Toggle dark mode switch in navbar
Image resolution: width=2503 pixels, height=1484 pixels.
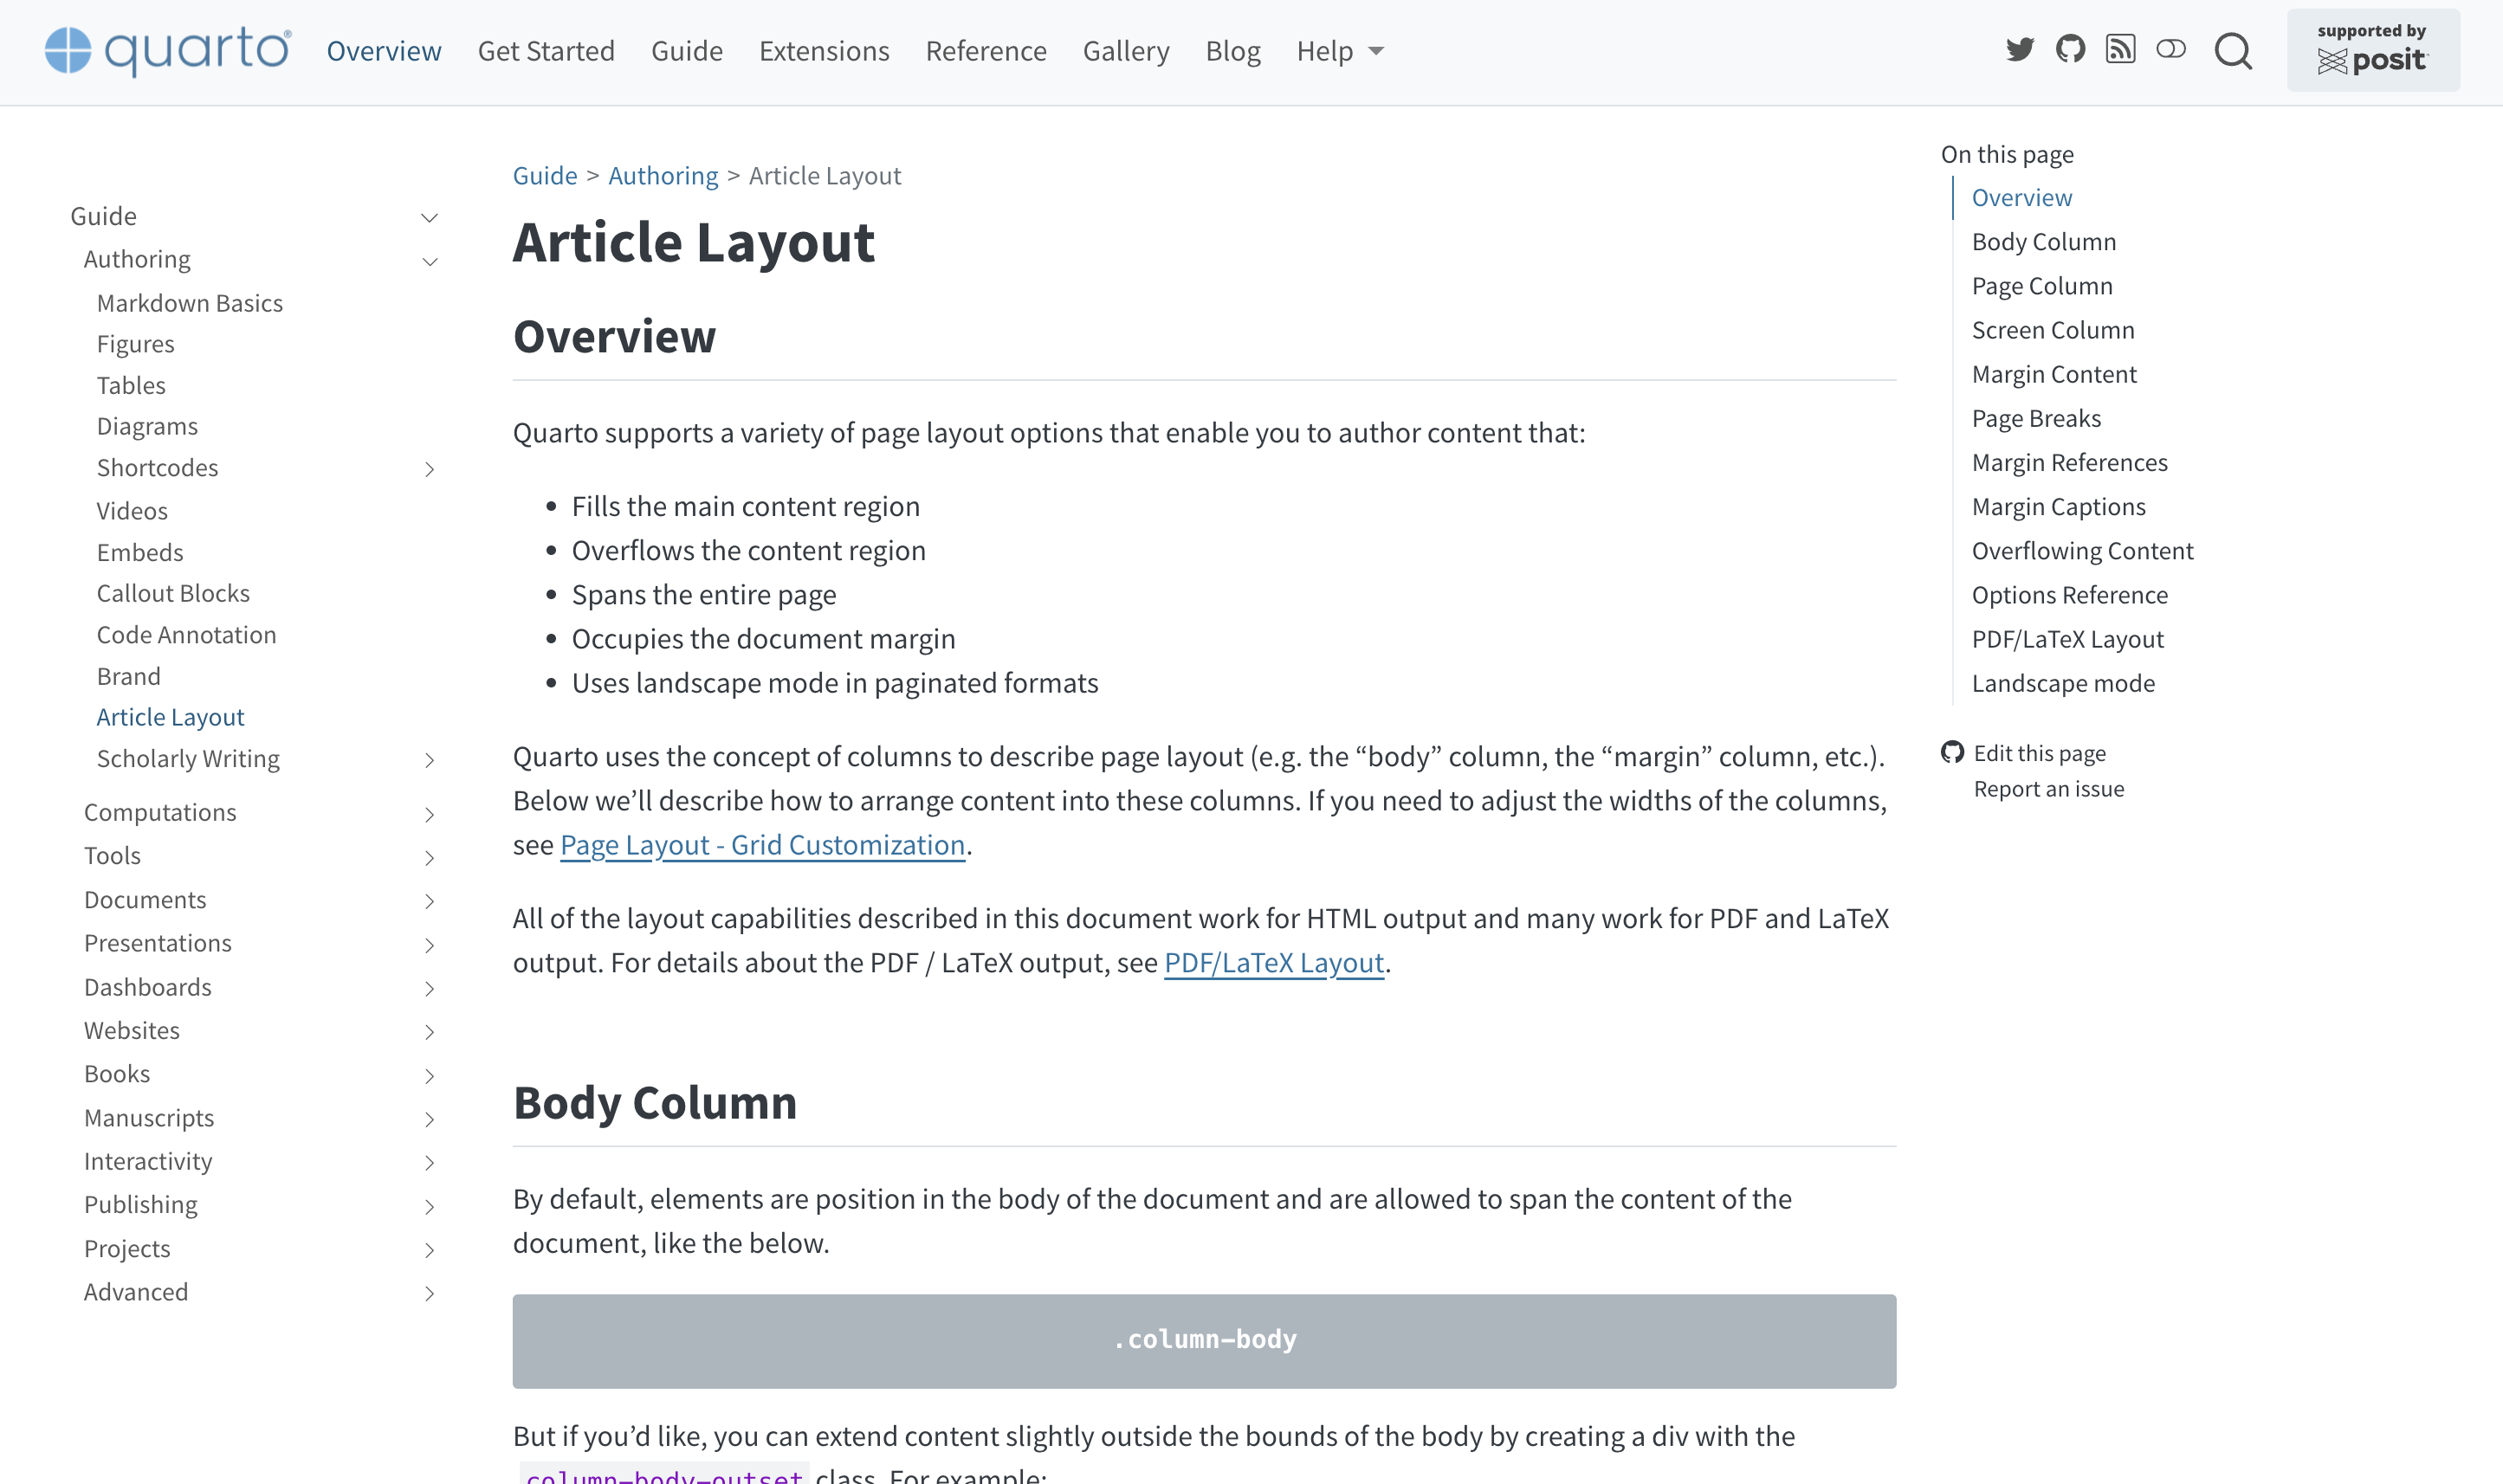pos(2170,49)
